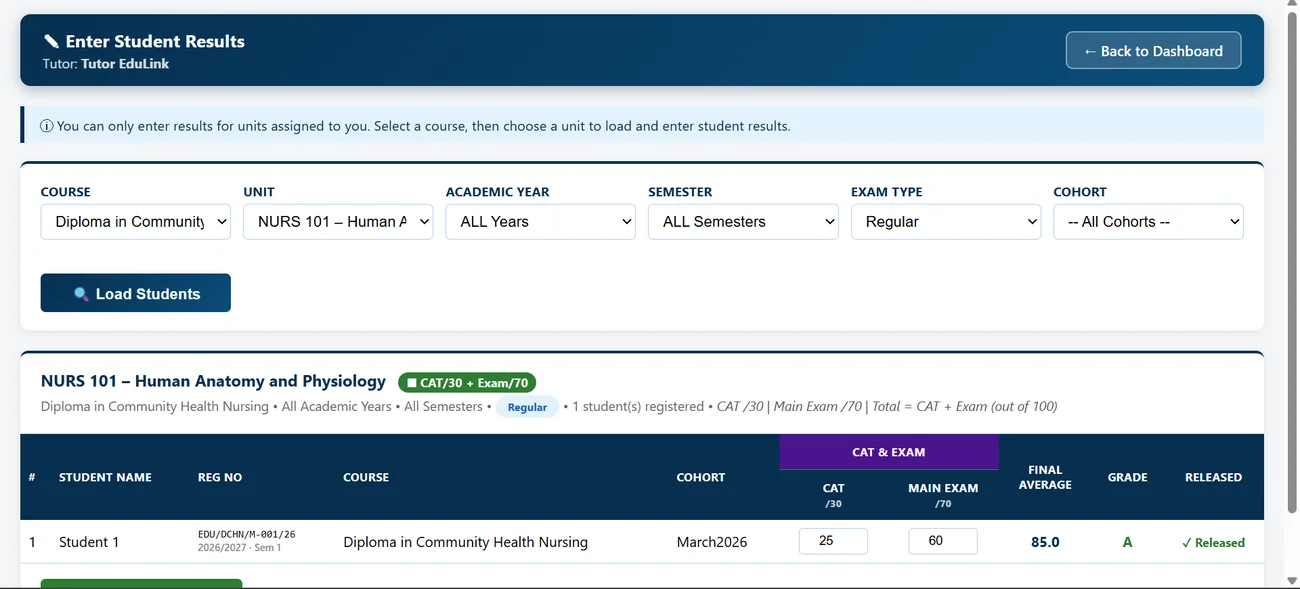Click Diploma in Community Health Nursing row cell
Screen dimensions: 1300x589
465,542
